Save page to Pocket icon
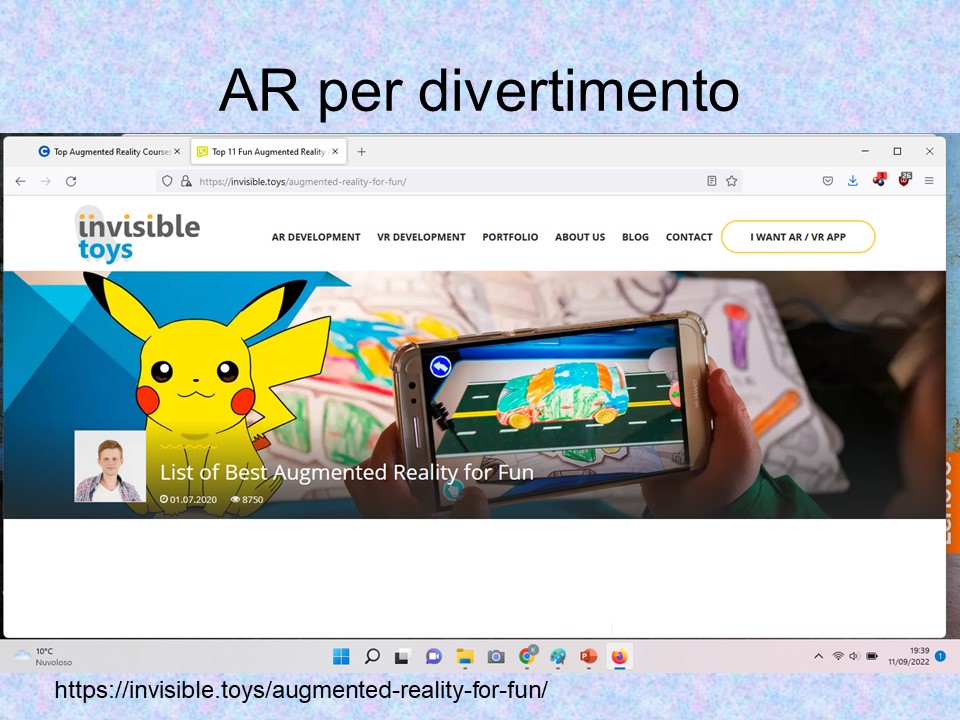The width and height of the screenshot is (960, 720). point(828,181)
